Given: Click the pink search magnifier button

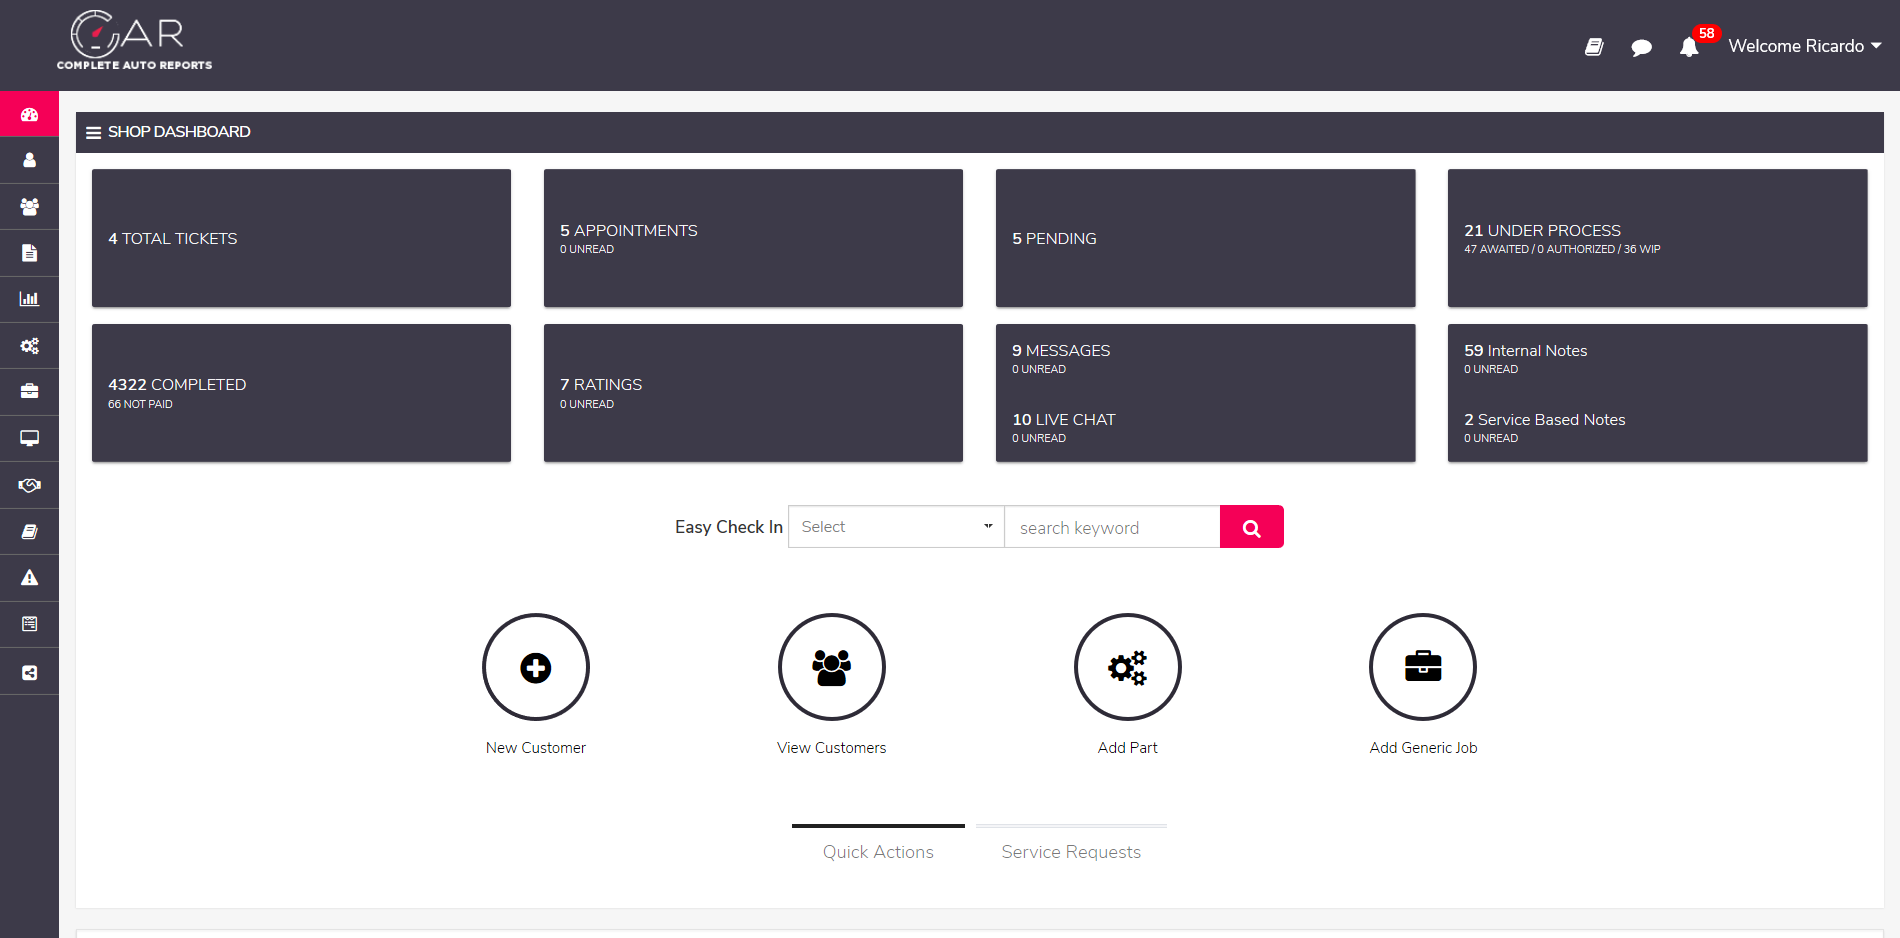Looking at the screenshot, I should (1252, 527).
